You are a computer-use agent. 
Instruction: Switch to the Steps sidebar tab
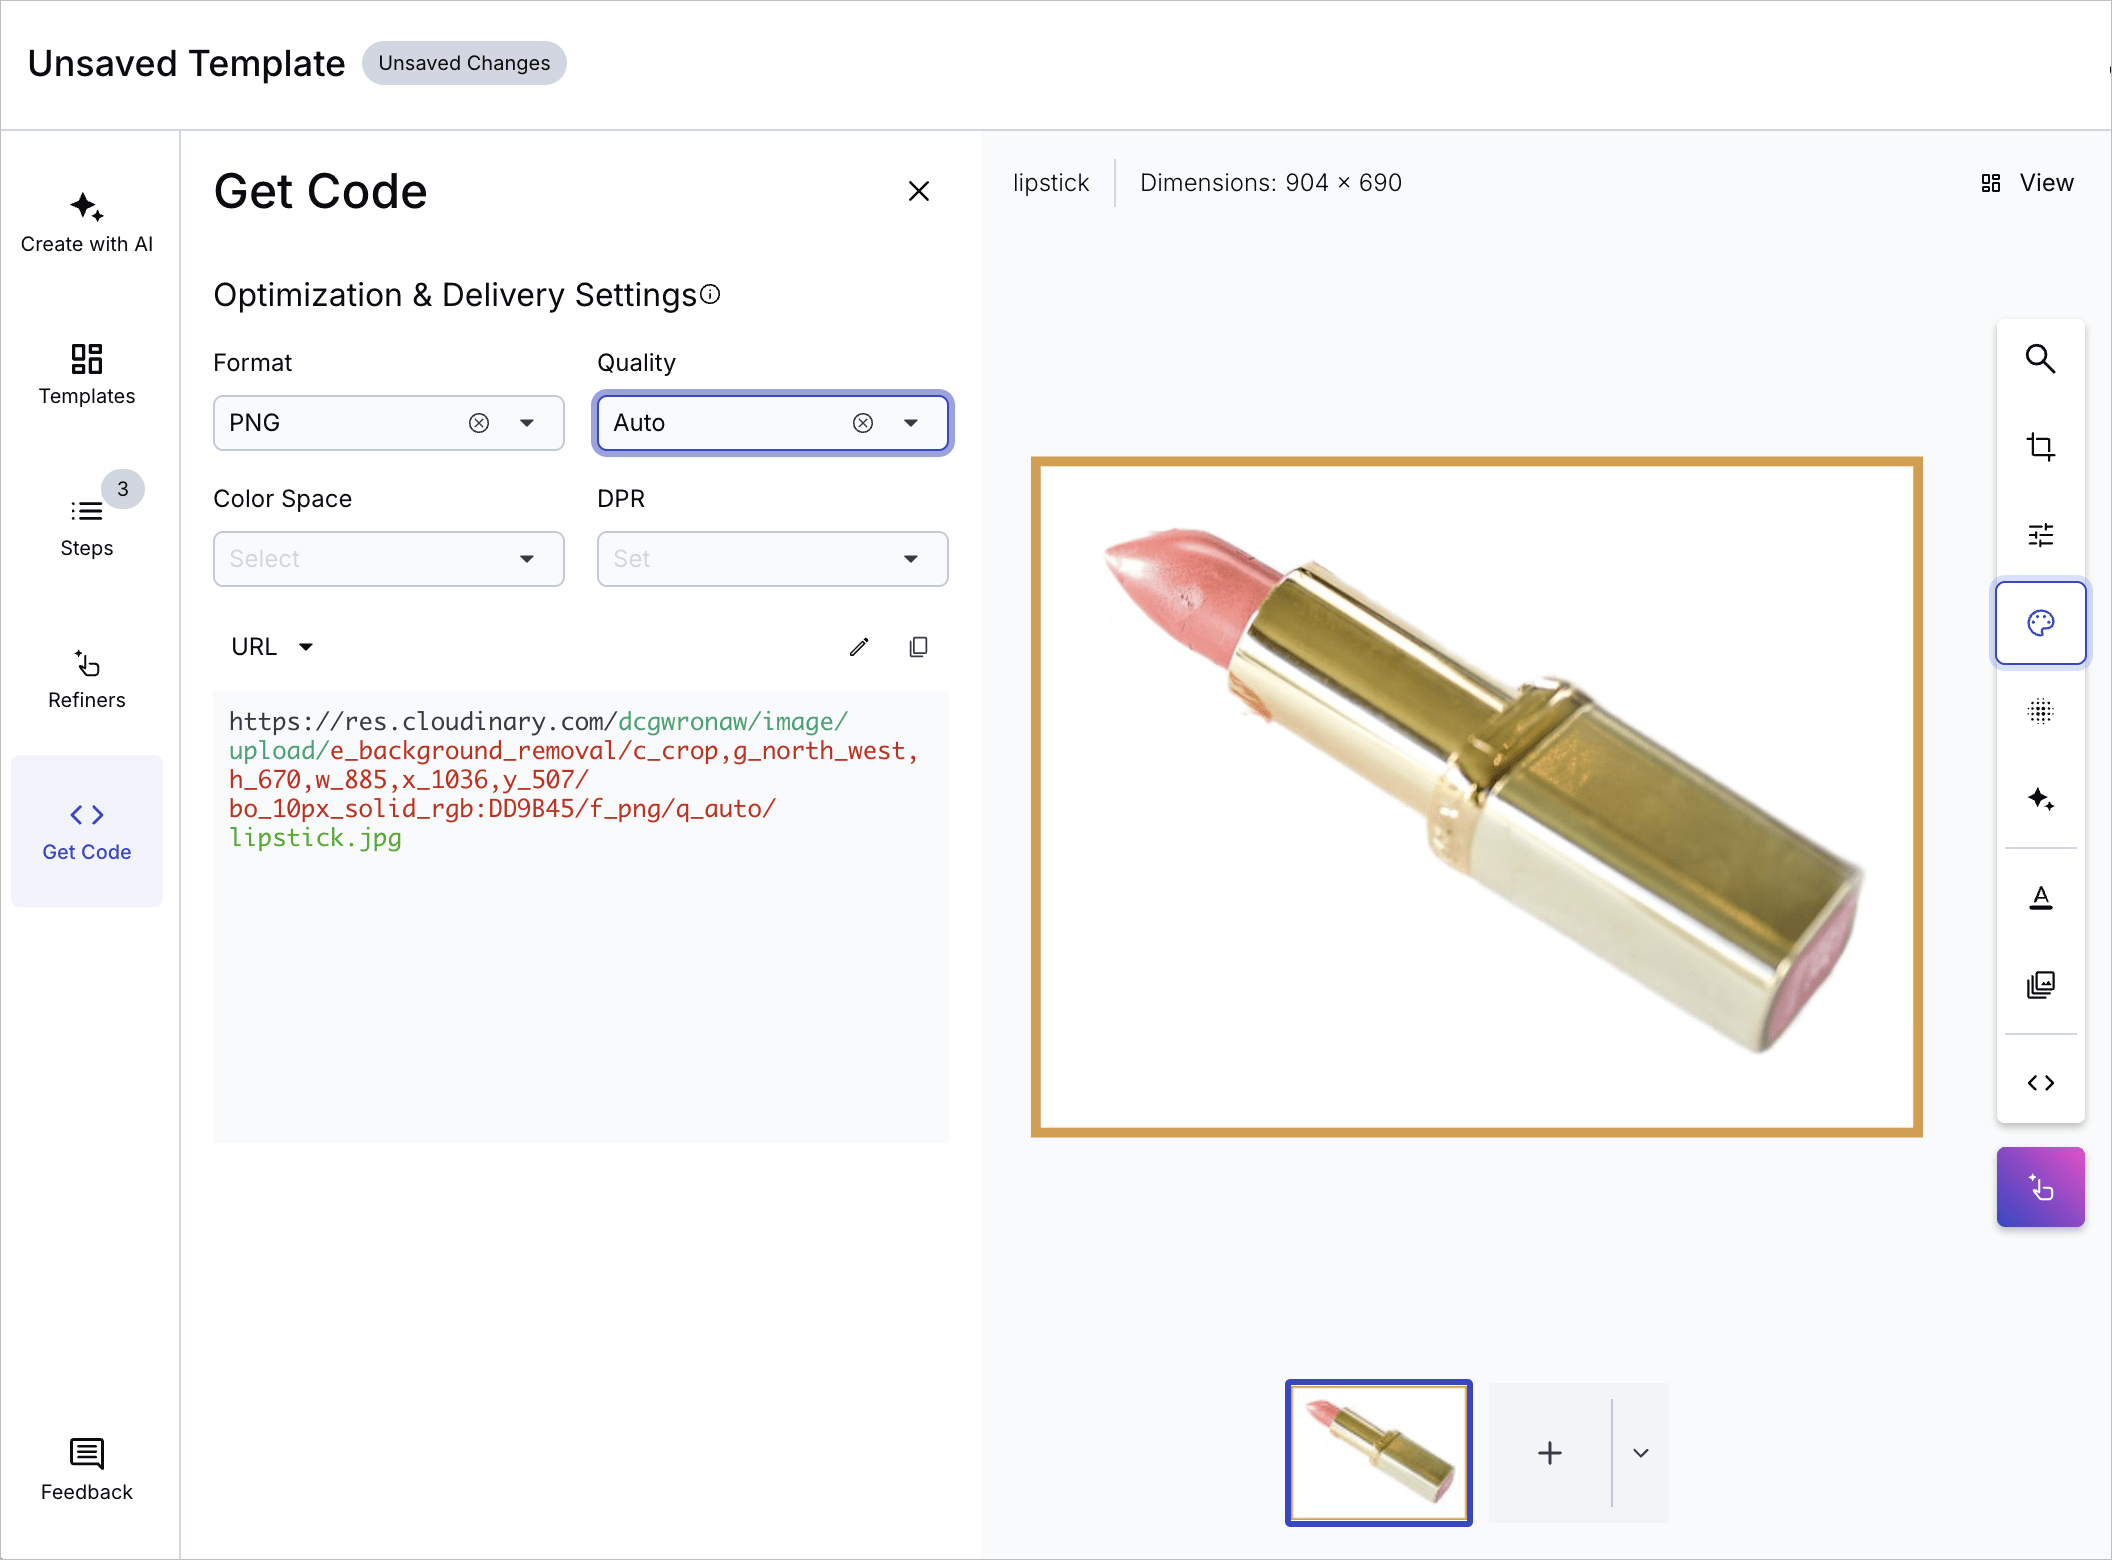[x=87, y=526]
